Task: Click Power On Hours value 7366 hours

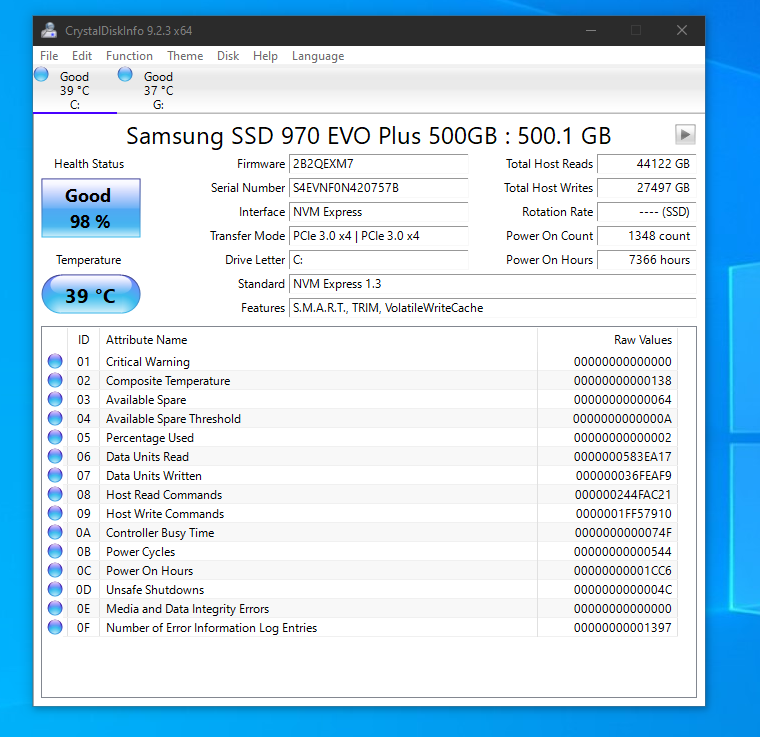Action: pos(647,260)
